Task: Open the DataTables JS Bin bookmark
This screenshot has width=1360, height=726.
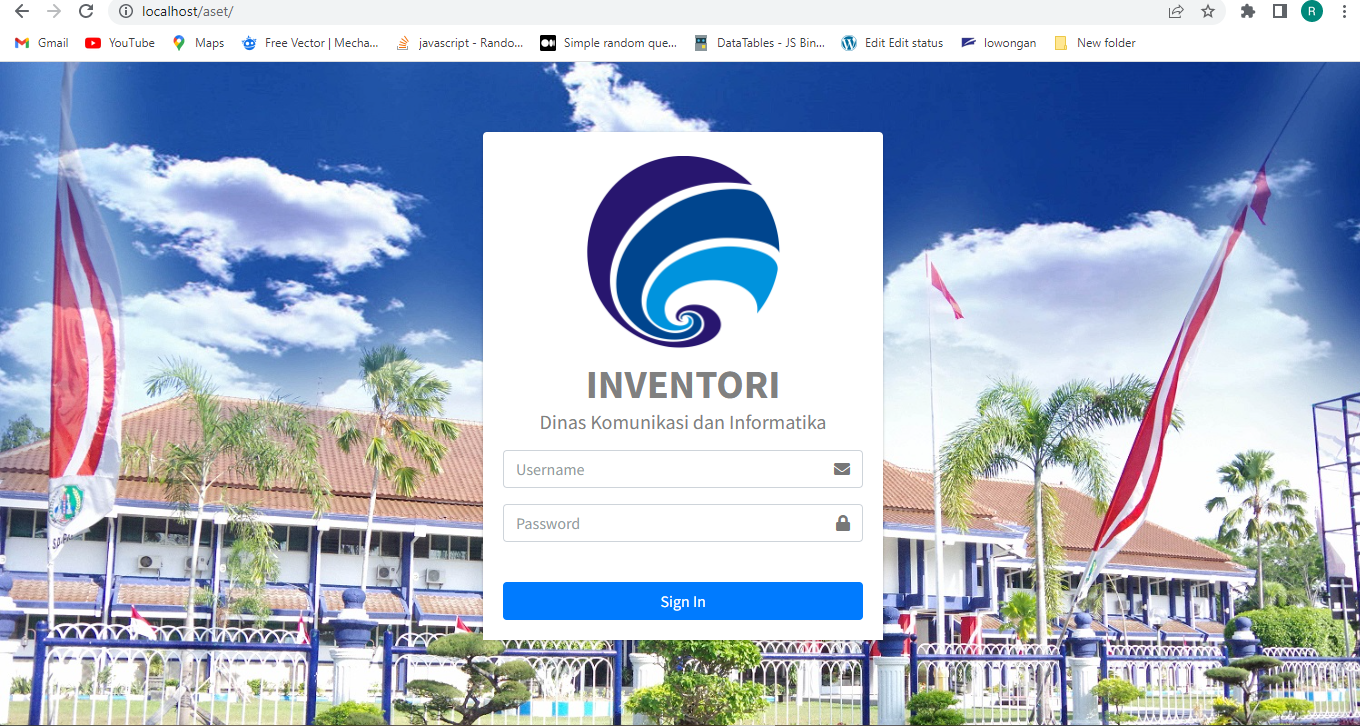Action: [759, 43]
